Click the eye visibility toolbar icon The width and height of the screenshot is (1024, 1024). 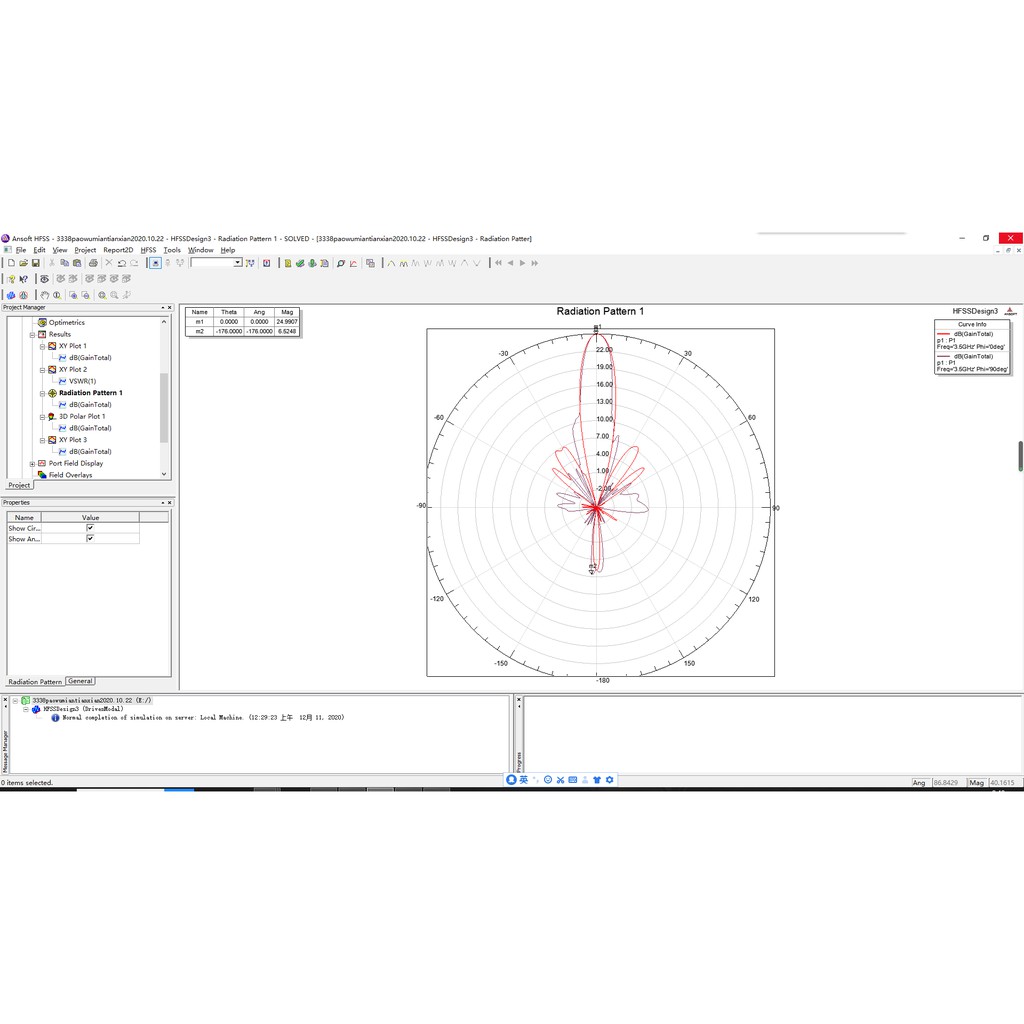click(44, 279)
